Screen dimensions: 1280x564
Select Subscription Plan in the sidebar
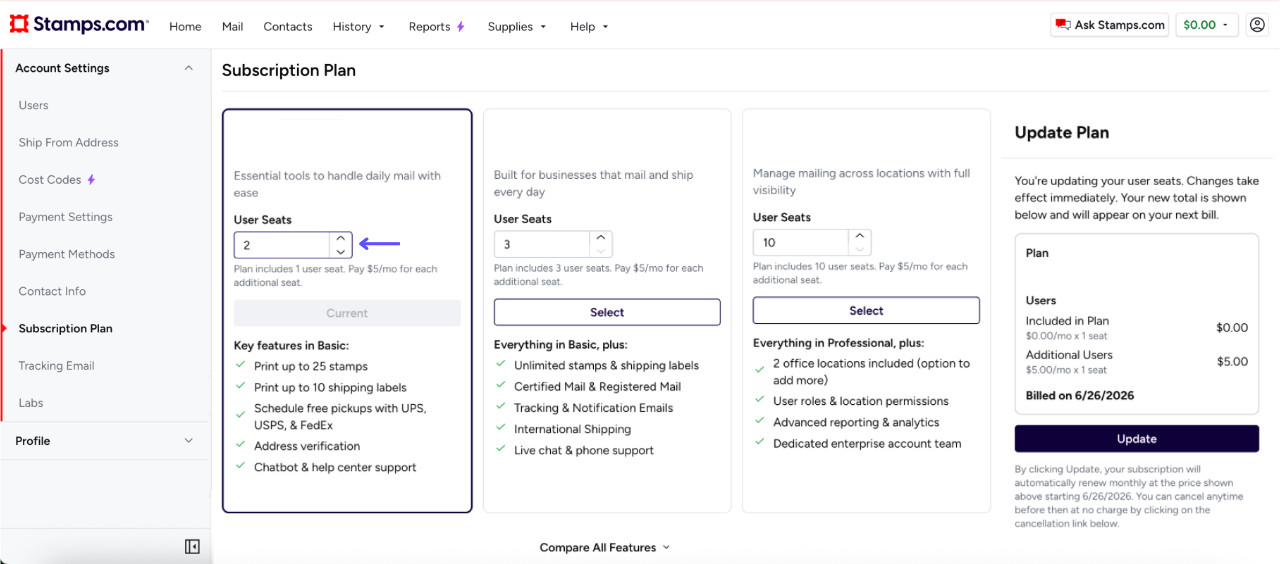pyautogui.click(x=65, y=328)
